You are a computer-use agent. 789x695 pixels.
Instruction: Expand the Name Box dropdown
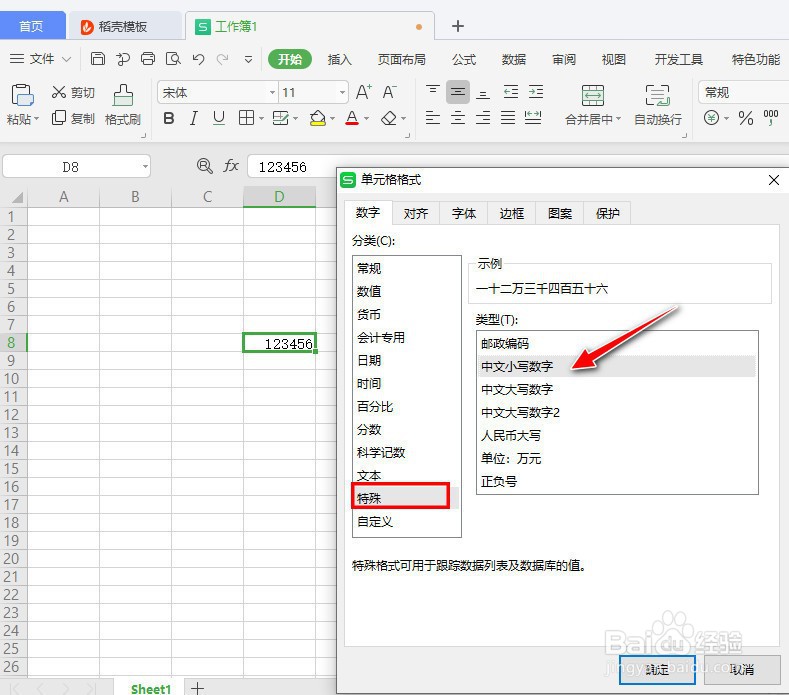tap(145, 166)
